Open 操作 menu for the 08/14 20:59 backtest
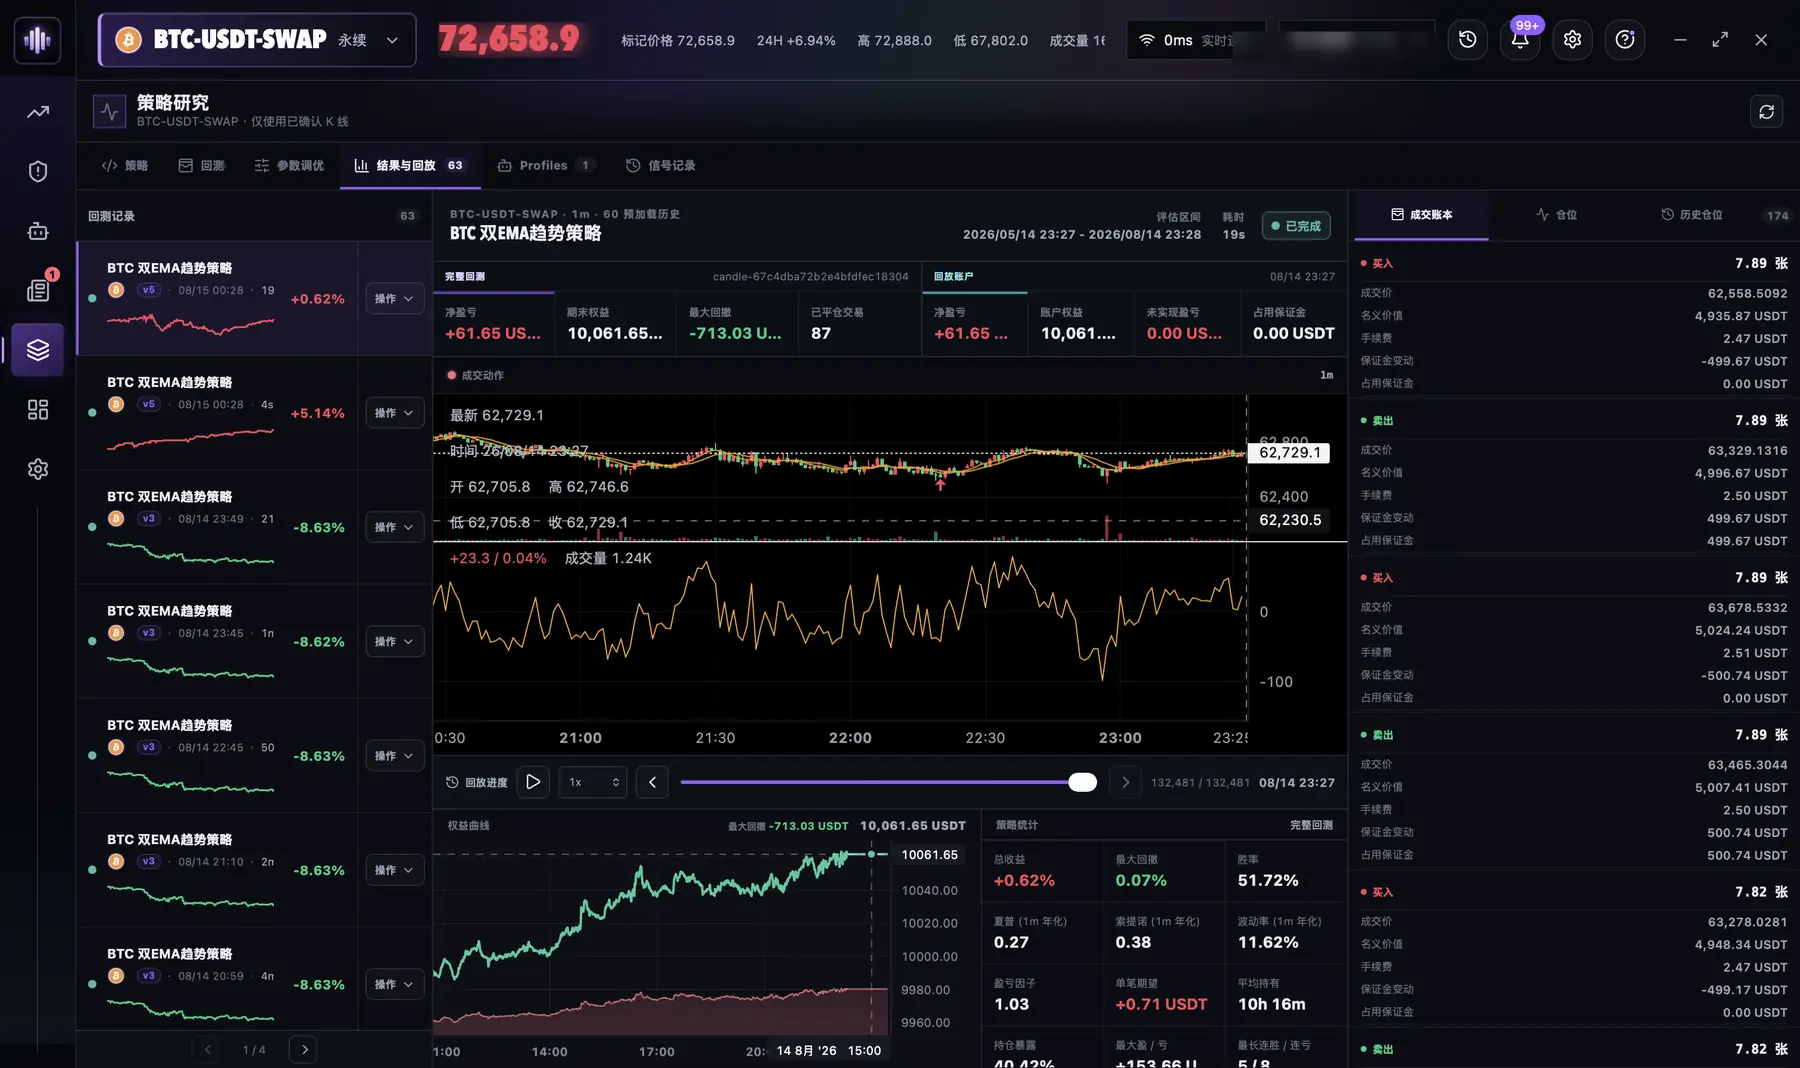 (x=394, y=984)
